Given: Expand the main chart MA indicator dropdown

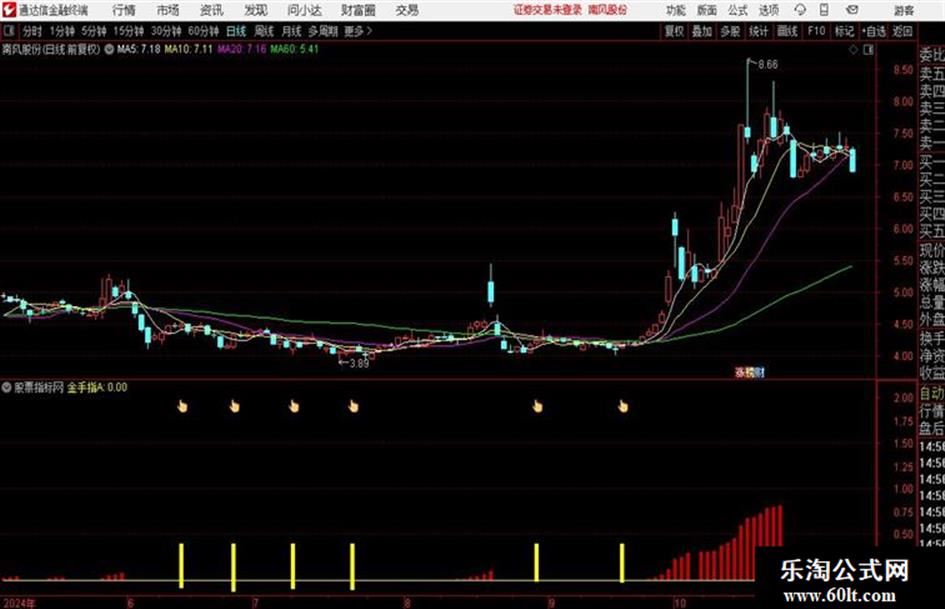Looking at the screenshot, I should pos(109,49).
